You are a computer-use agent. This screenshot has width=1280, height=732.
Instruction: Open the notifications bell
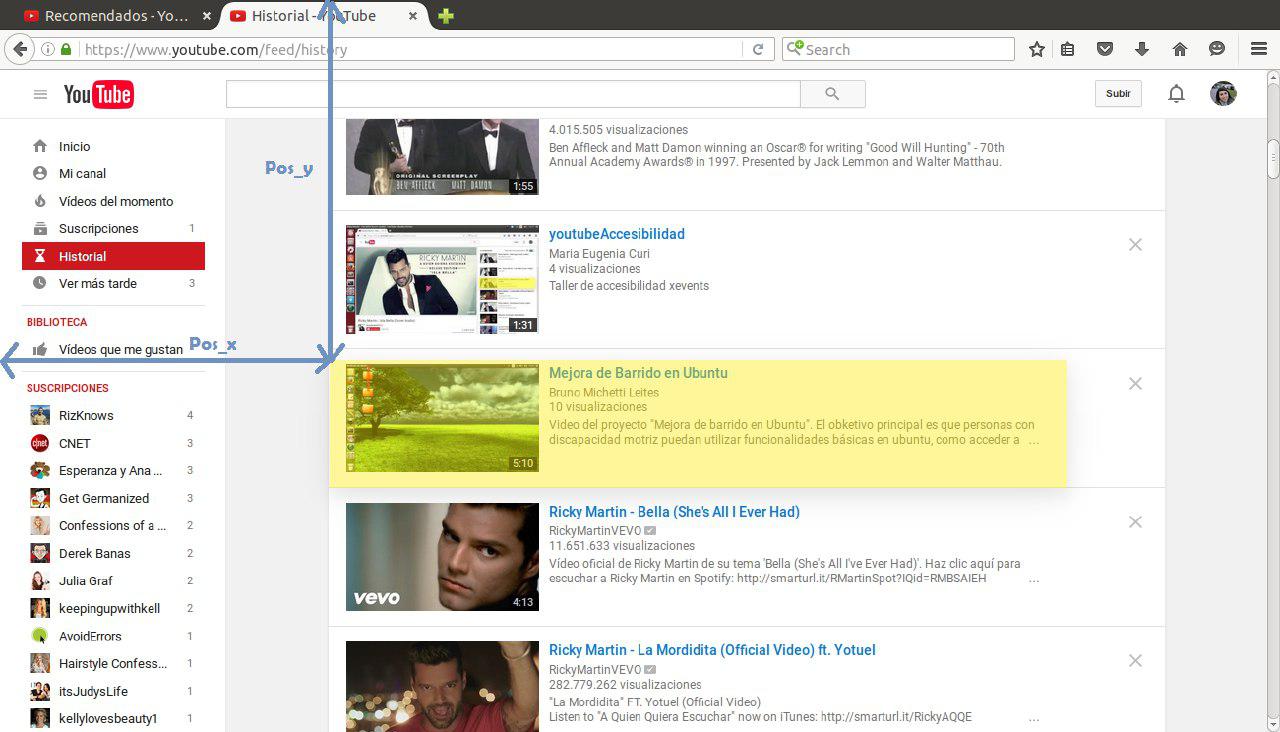click(1177, 94)
